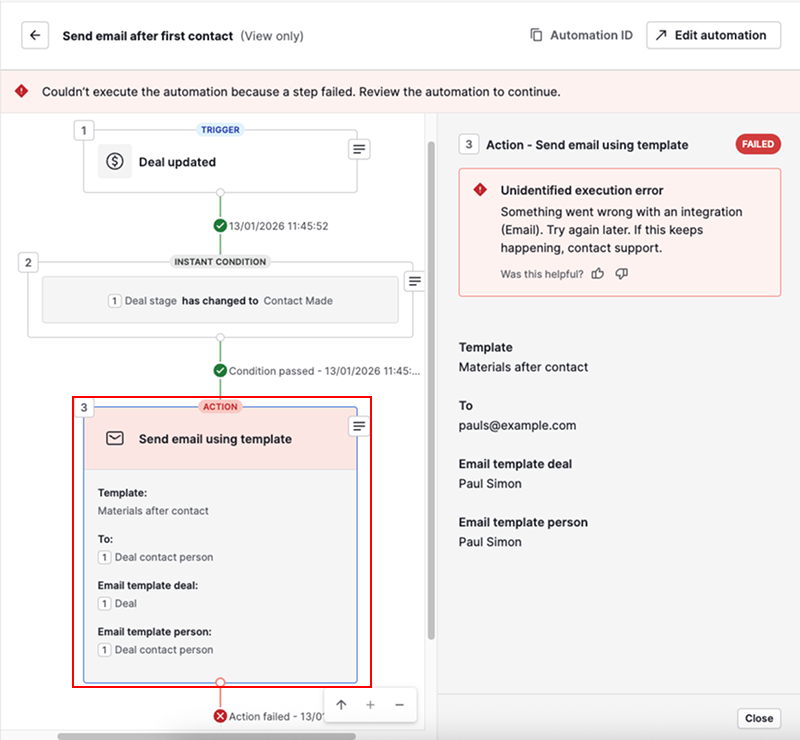
Task: Click the zoom out minus button
Action: pyautogui.click(x=399, y=705)
